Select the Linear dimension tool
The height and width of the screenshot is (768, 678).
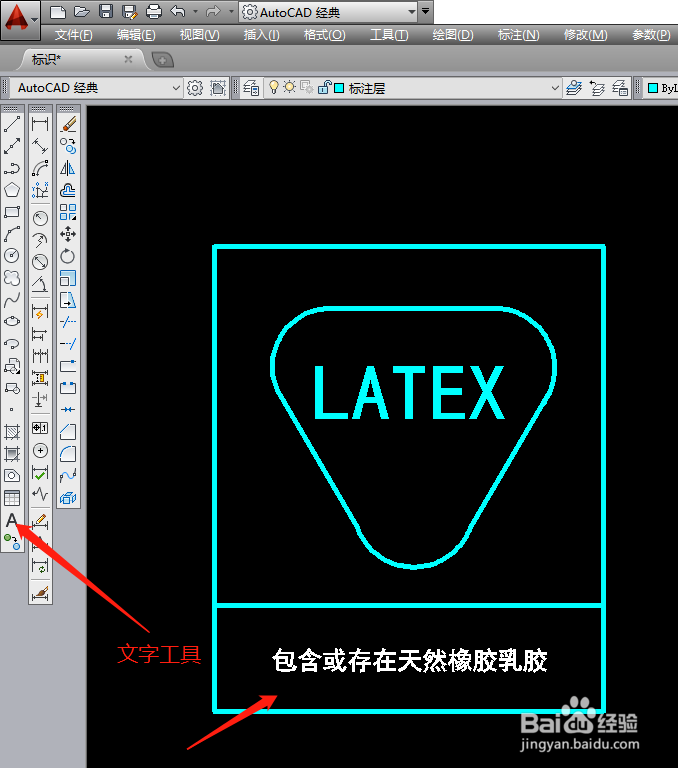(x=40, y=124)
